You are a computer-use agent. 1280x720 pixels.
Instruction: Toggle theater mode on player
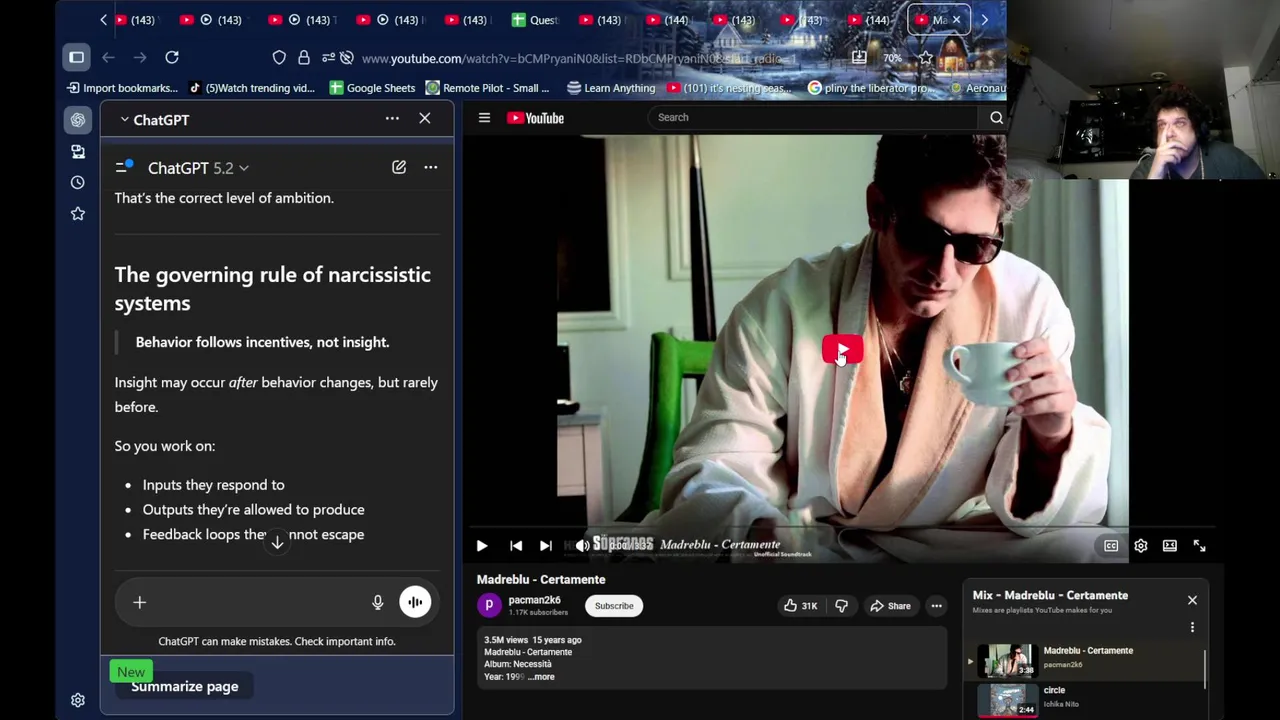point(1170,546)
